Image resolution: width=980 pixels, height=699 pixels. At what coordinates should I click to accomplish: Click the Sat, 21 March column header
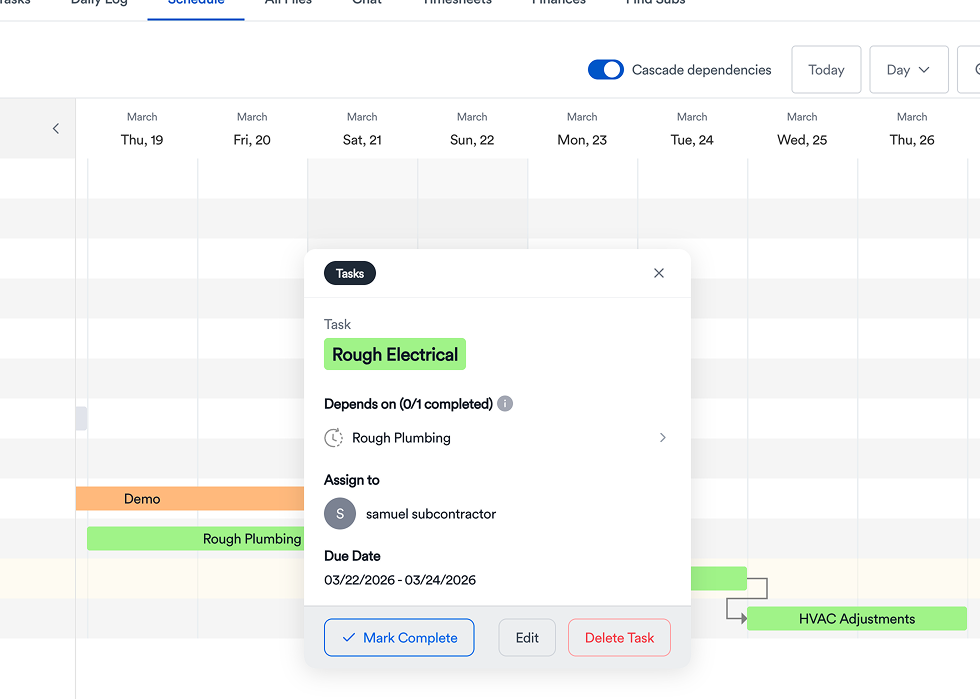coord(362,128)
